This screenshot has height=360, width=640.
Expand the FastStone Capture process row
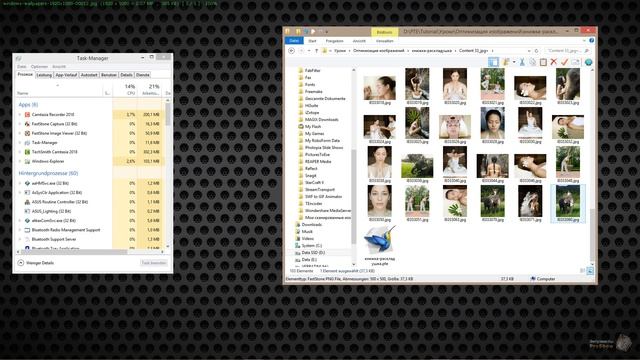(20, 124)
